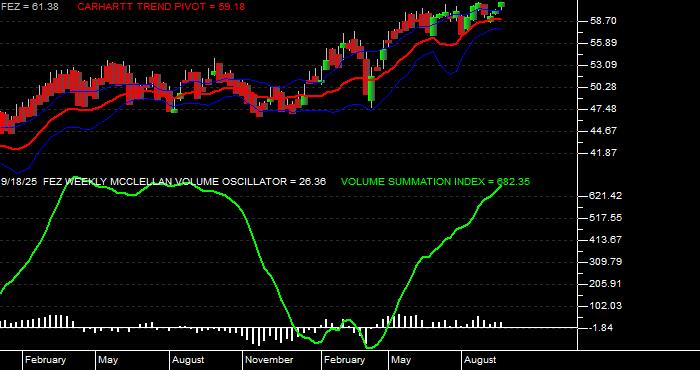This screenshot has width=700, height=370.
Task: Click the 9/18/25 date label
Action: [19, 182]
